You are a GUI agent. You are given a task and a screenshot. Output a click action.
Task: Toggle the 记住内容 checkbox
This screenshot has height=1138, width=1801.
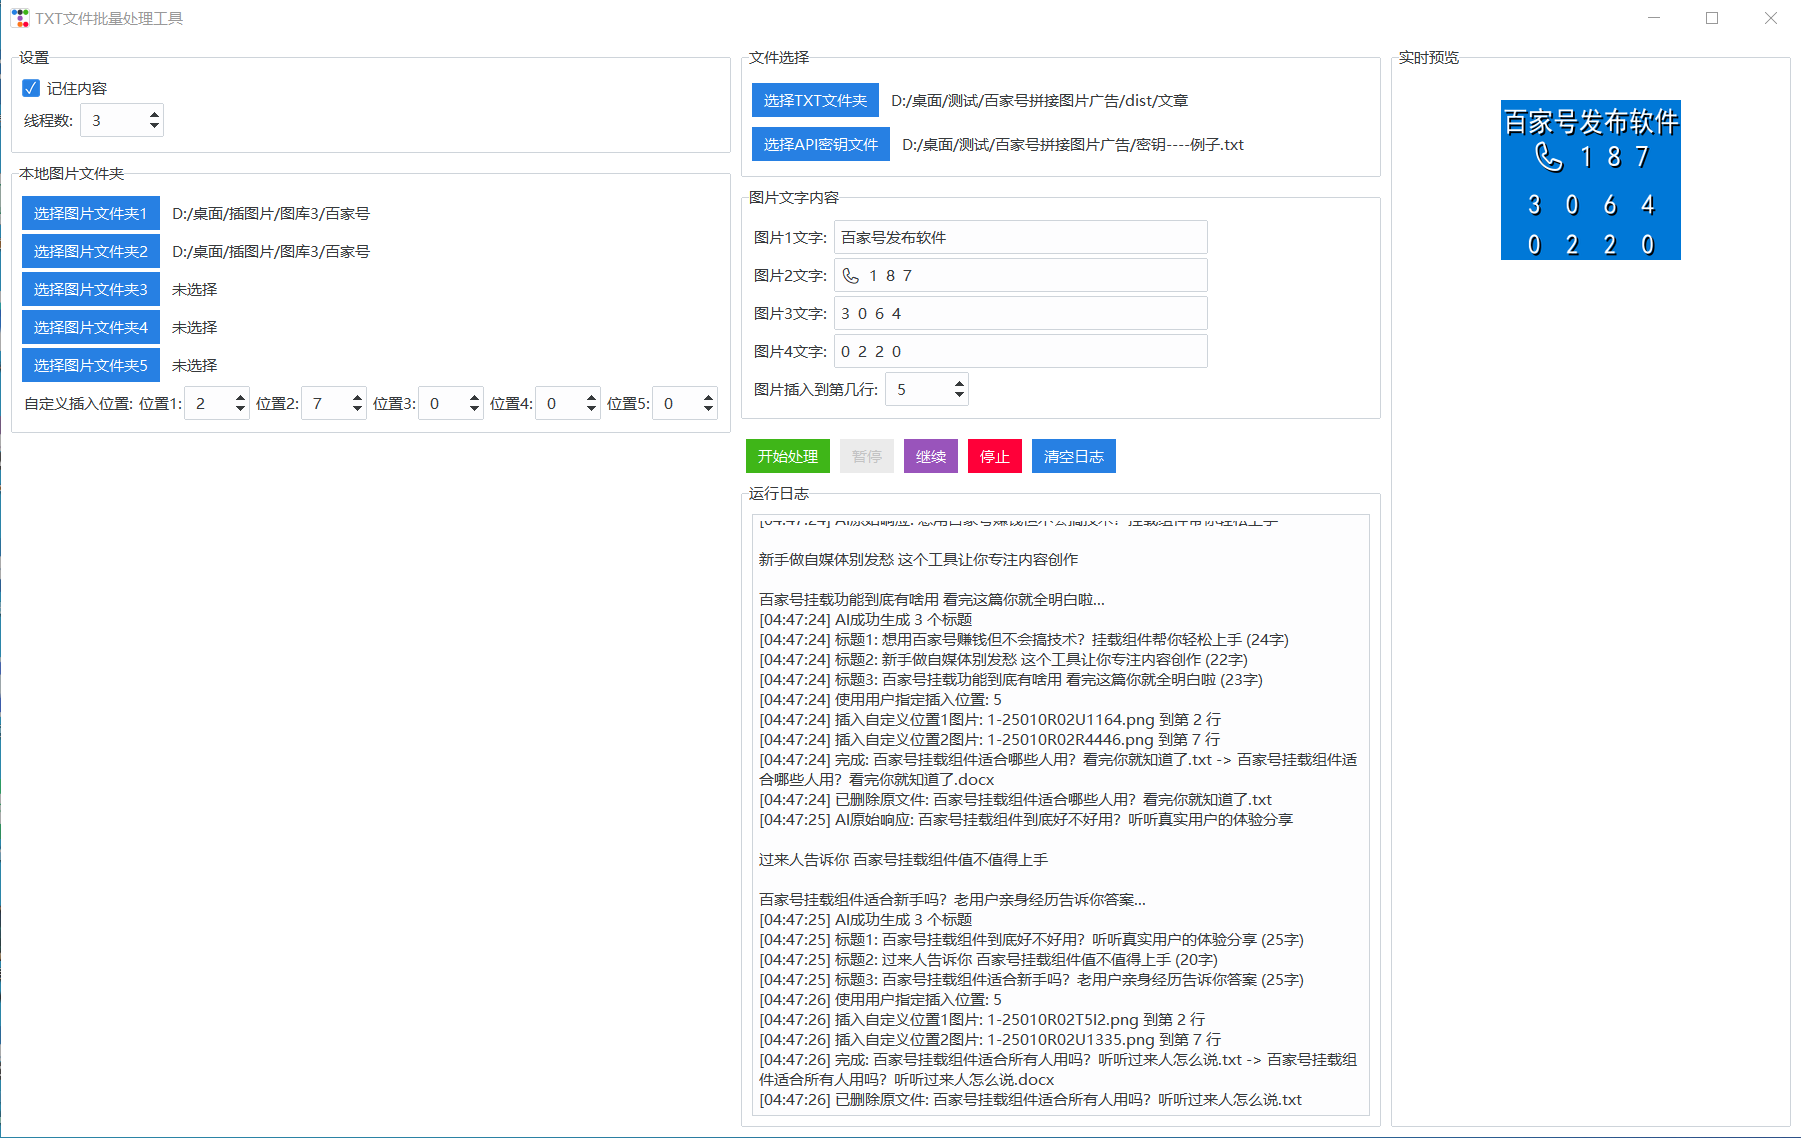(31, 88)
